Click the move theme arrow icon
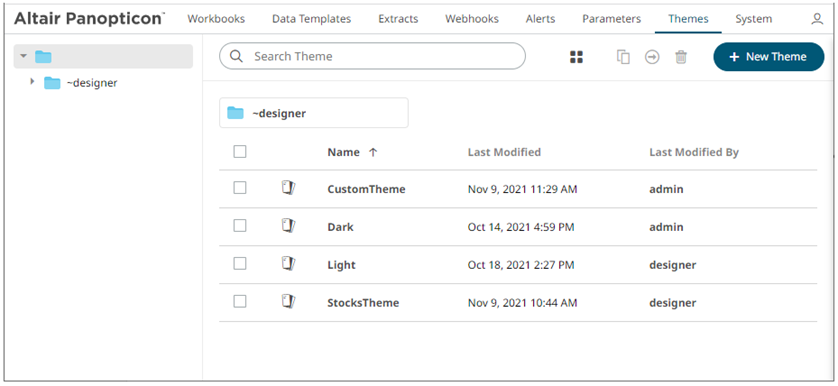The width and height of the screenshot is (838, 386). point(652,57)
